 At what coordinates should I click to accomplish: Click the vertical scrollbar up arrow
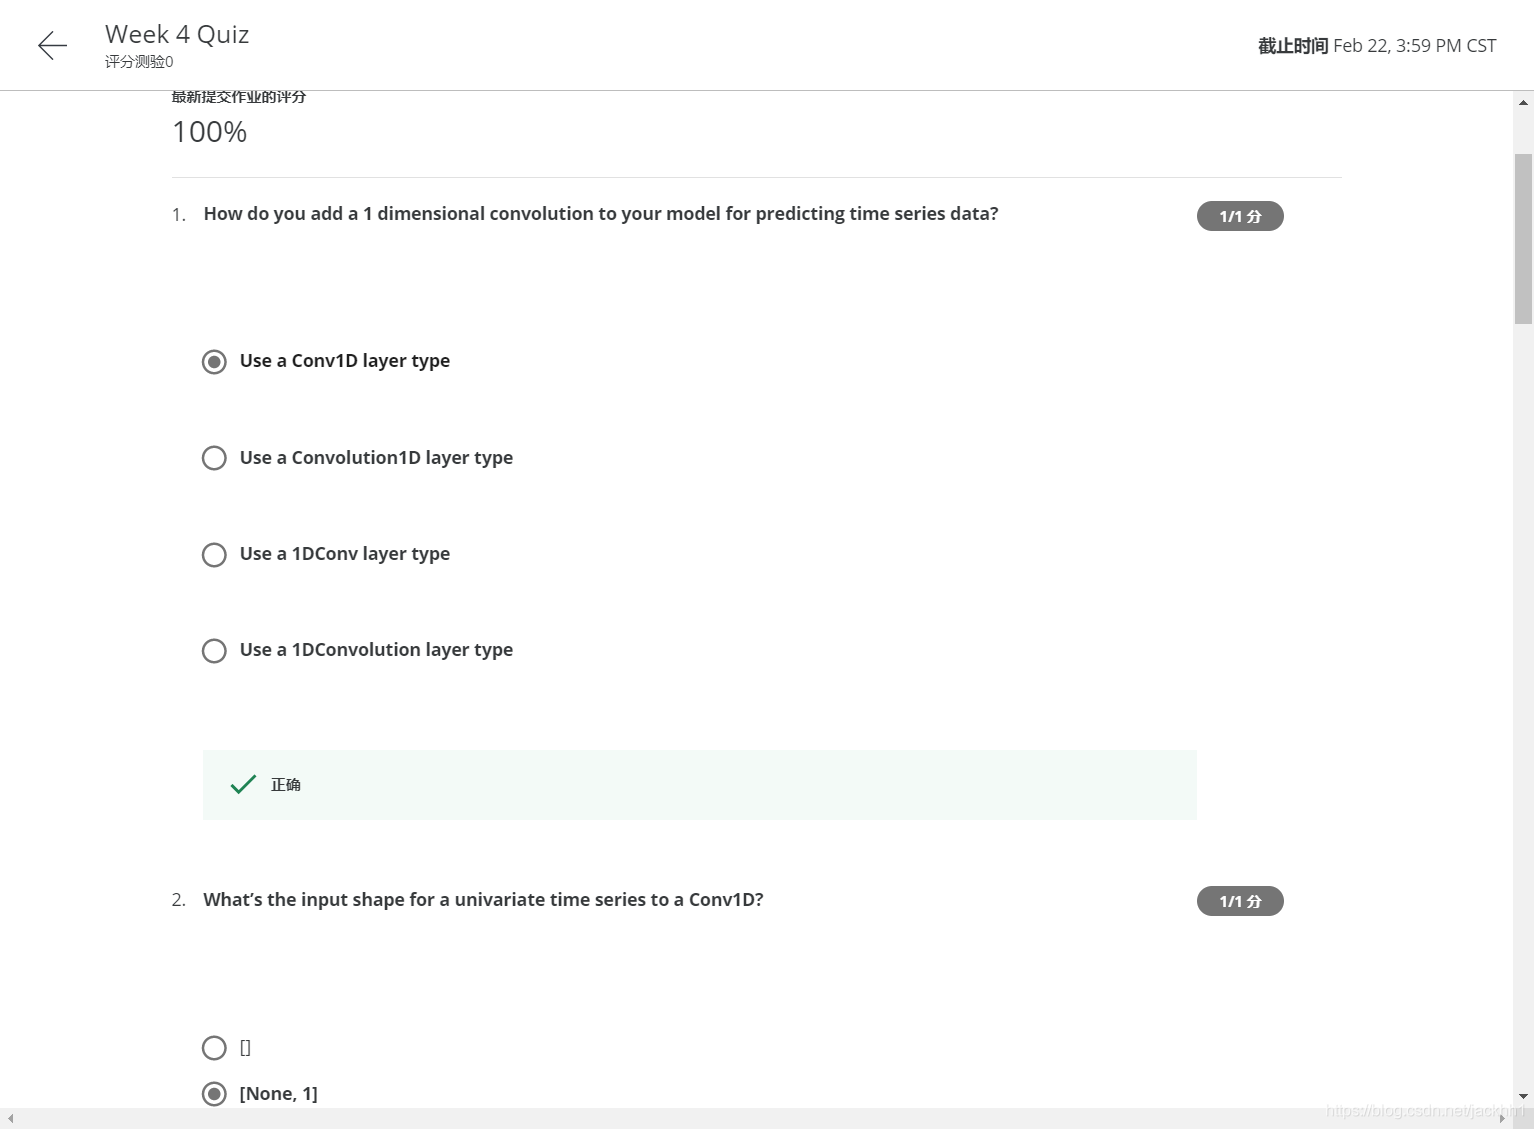1523,102
